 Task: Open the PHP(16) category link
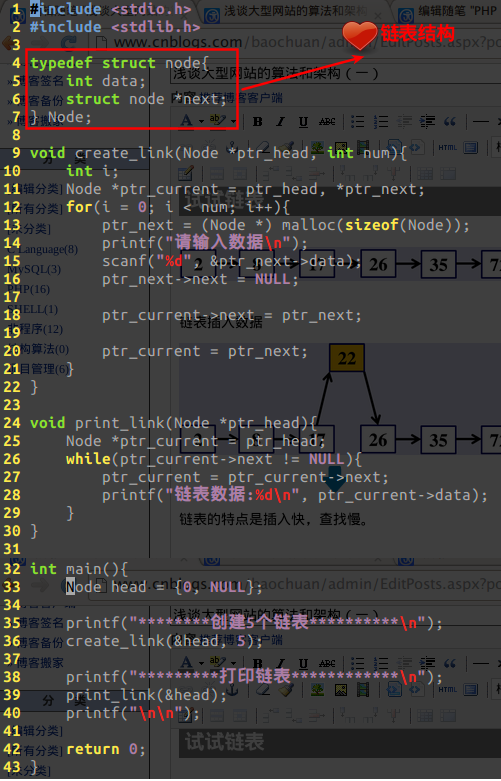tap(28, 289)
